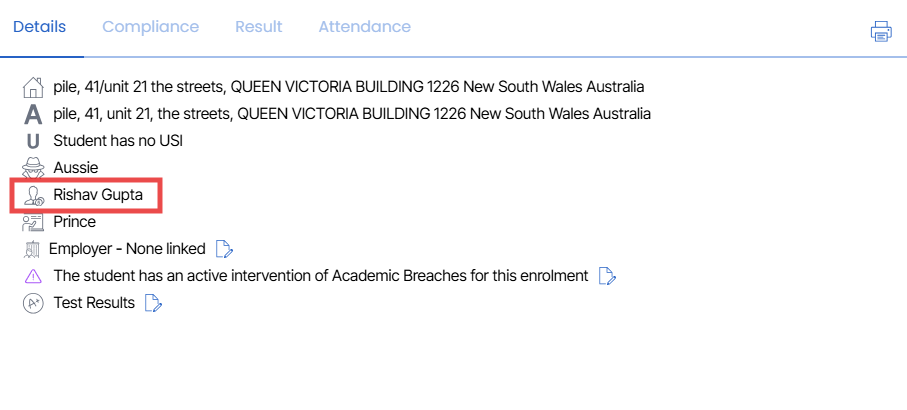Click the printer icon
The height and width of the screenshot is (410, 907).
click(881, 31)
